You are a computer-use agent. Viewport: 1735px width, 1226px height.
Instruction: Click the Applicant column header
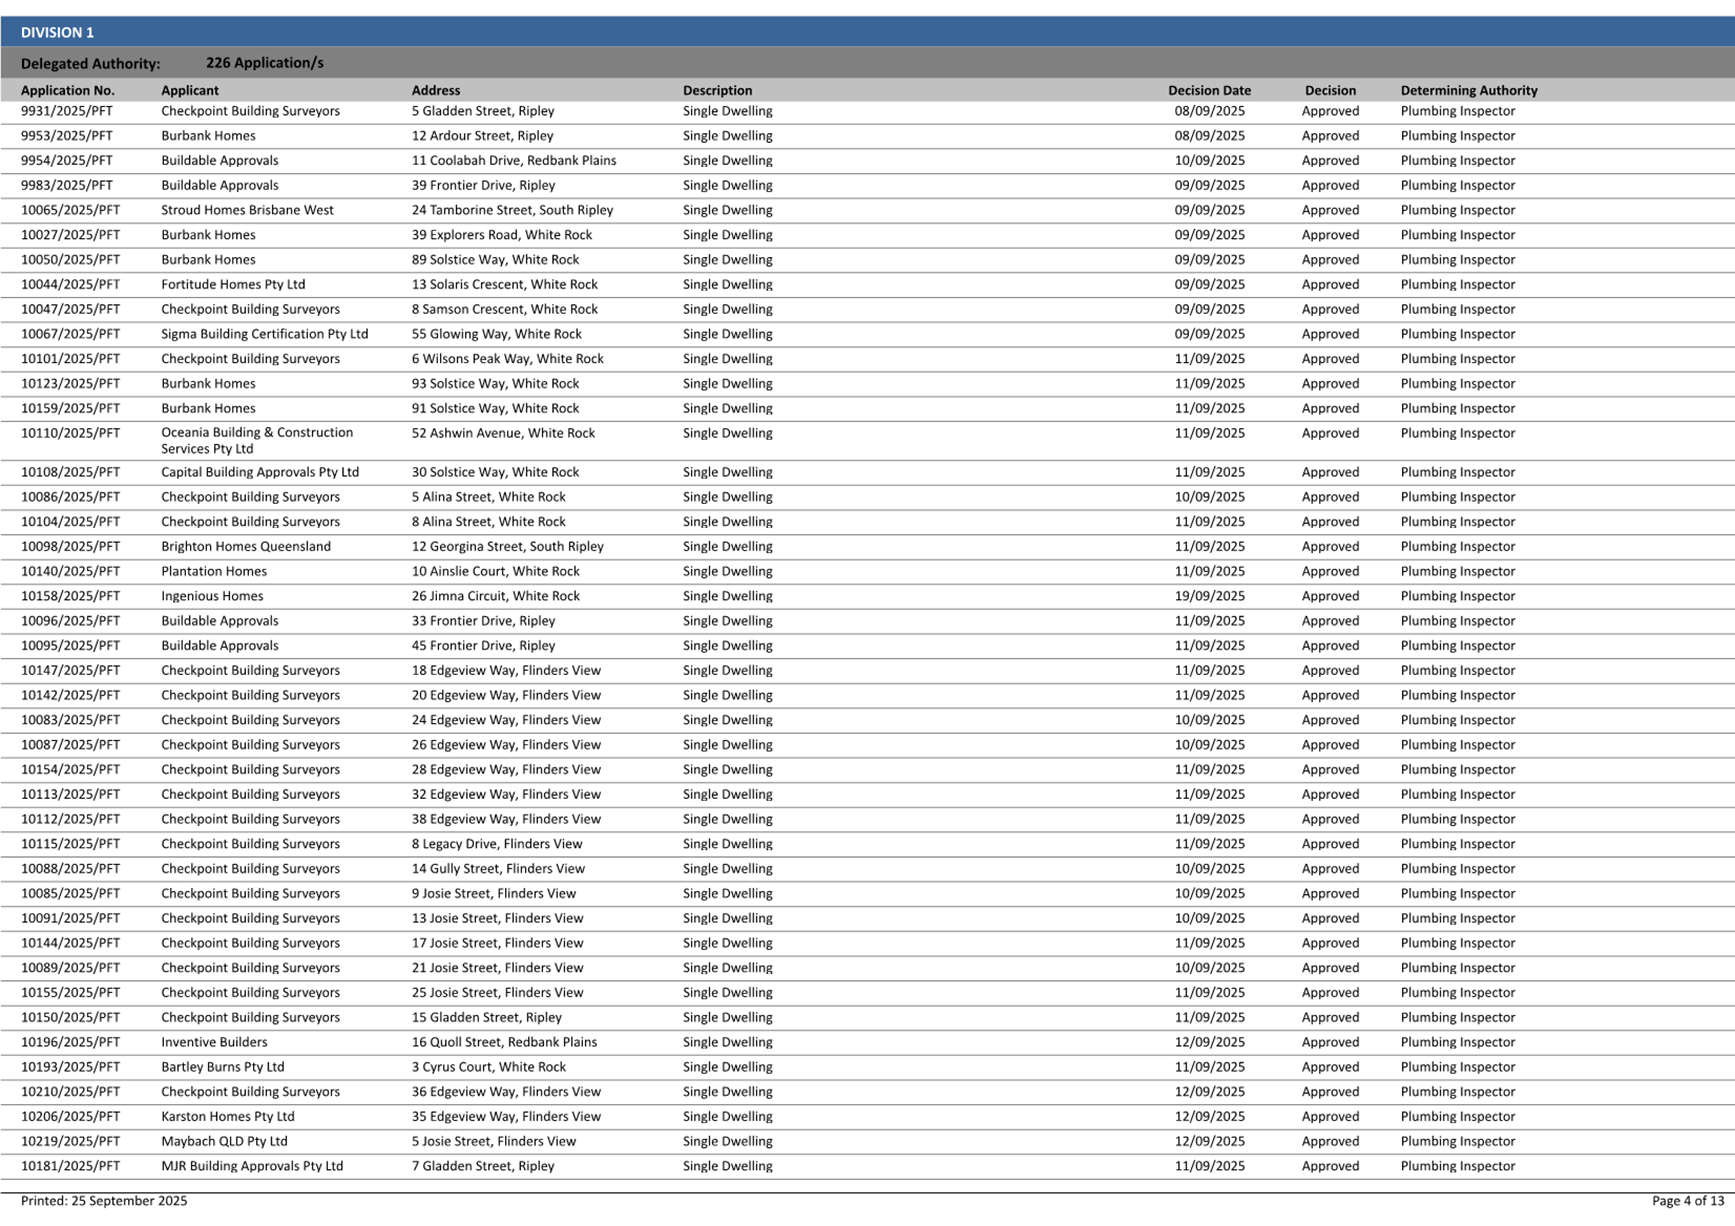(190, 90)
